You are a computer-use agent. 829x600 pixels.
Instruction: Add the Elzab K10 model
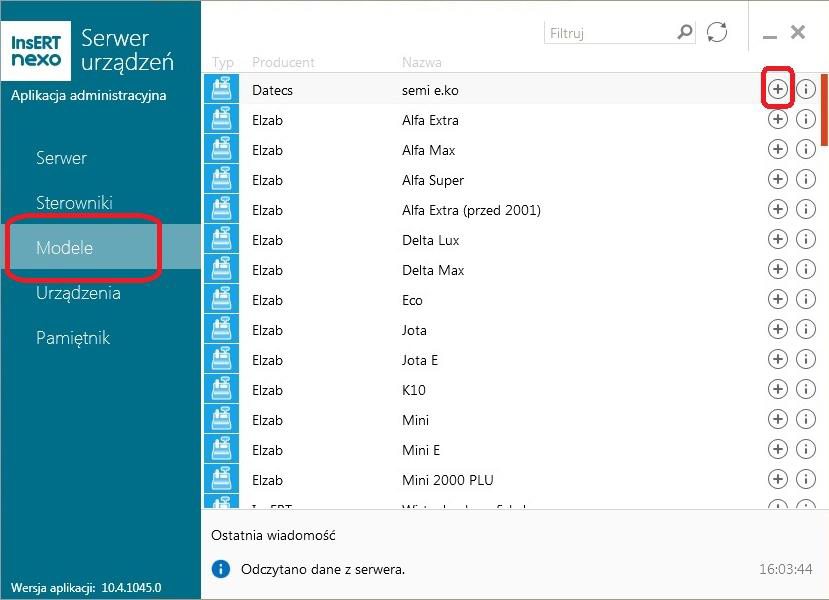(777, 390)
